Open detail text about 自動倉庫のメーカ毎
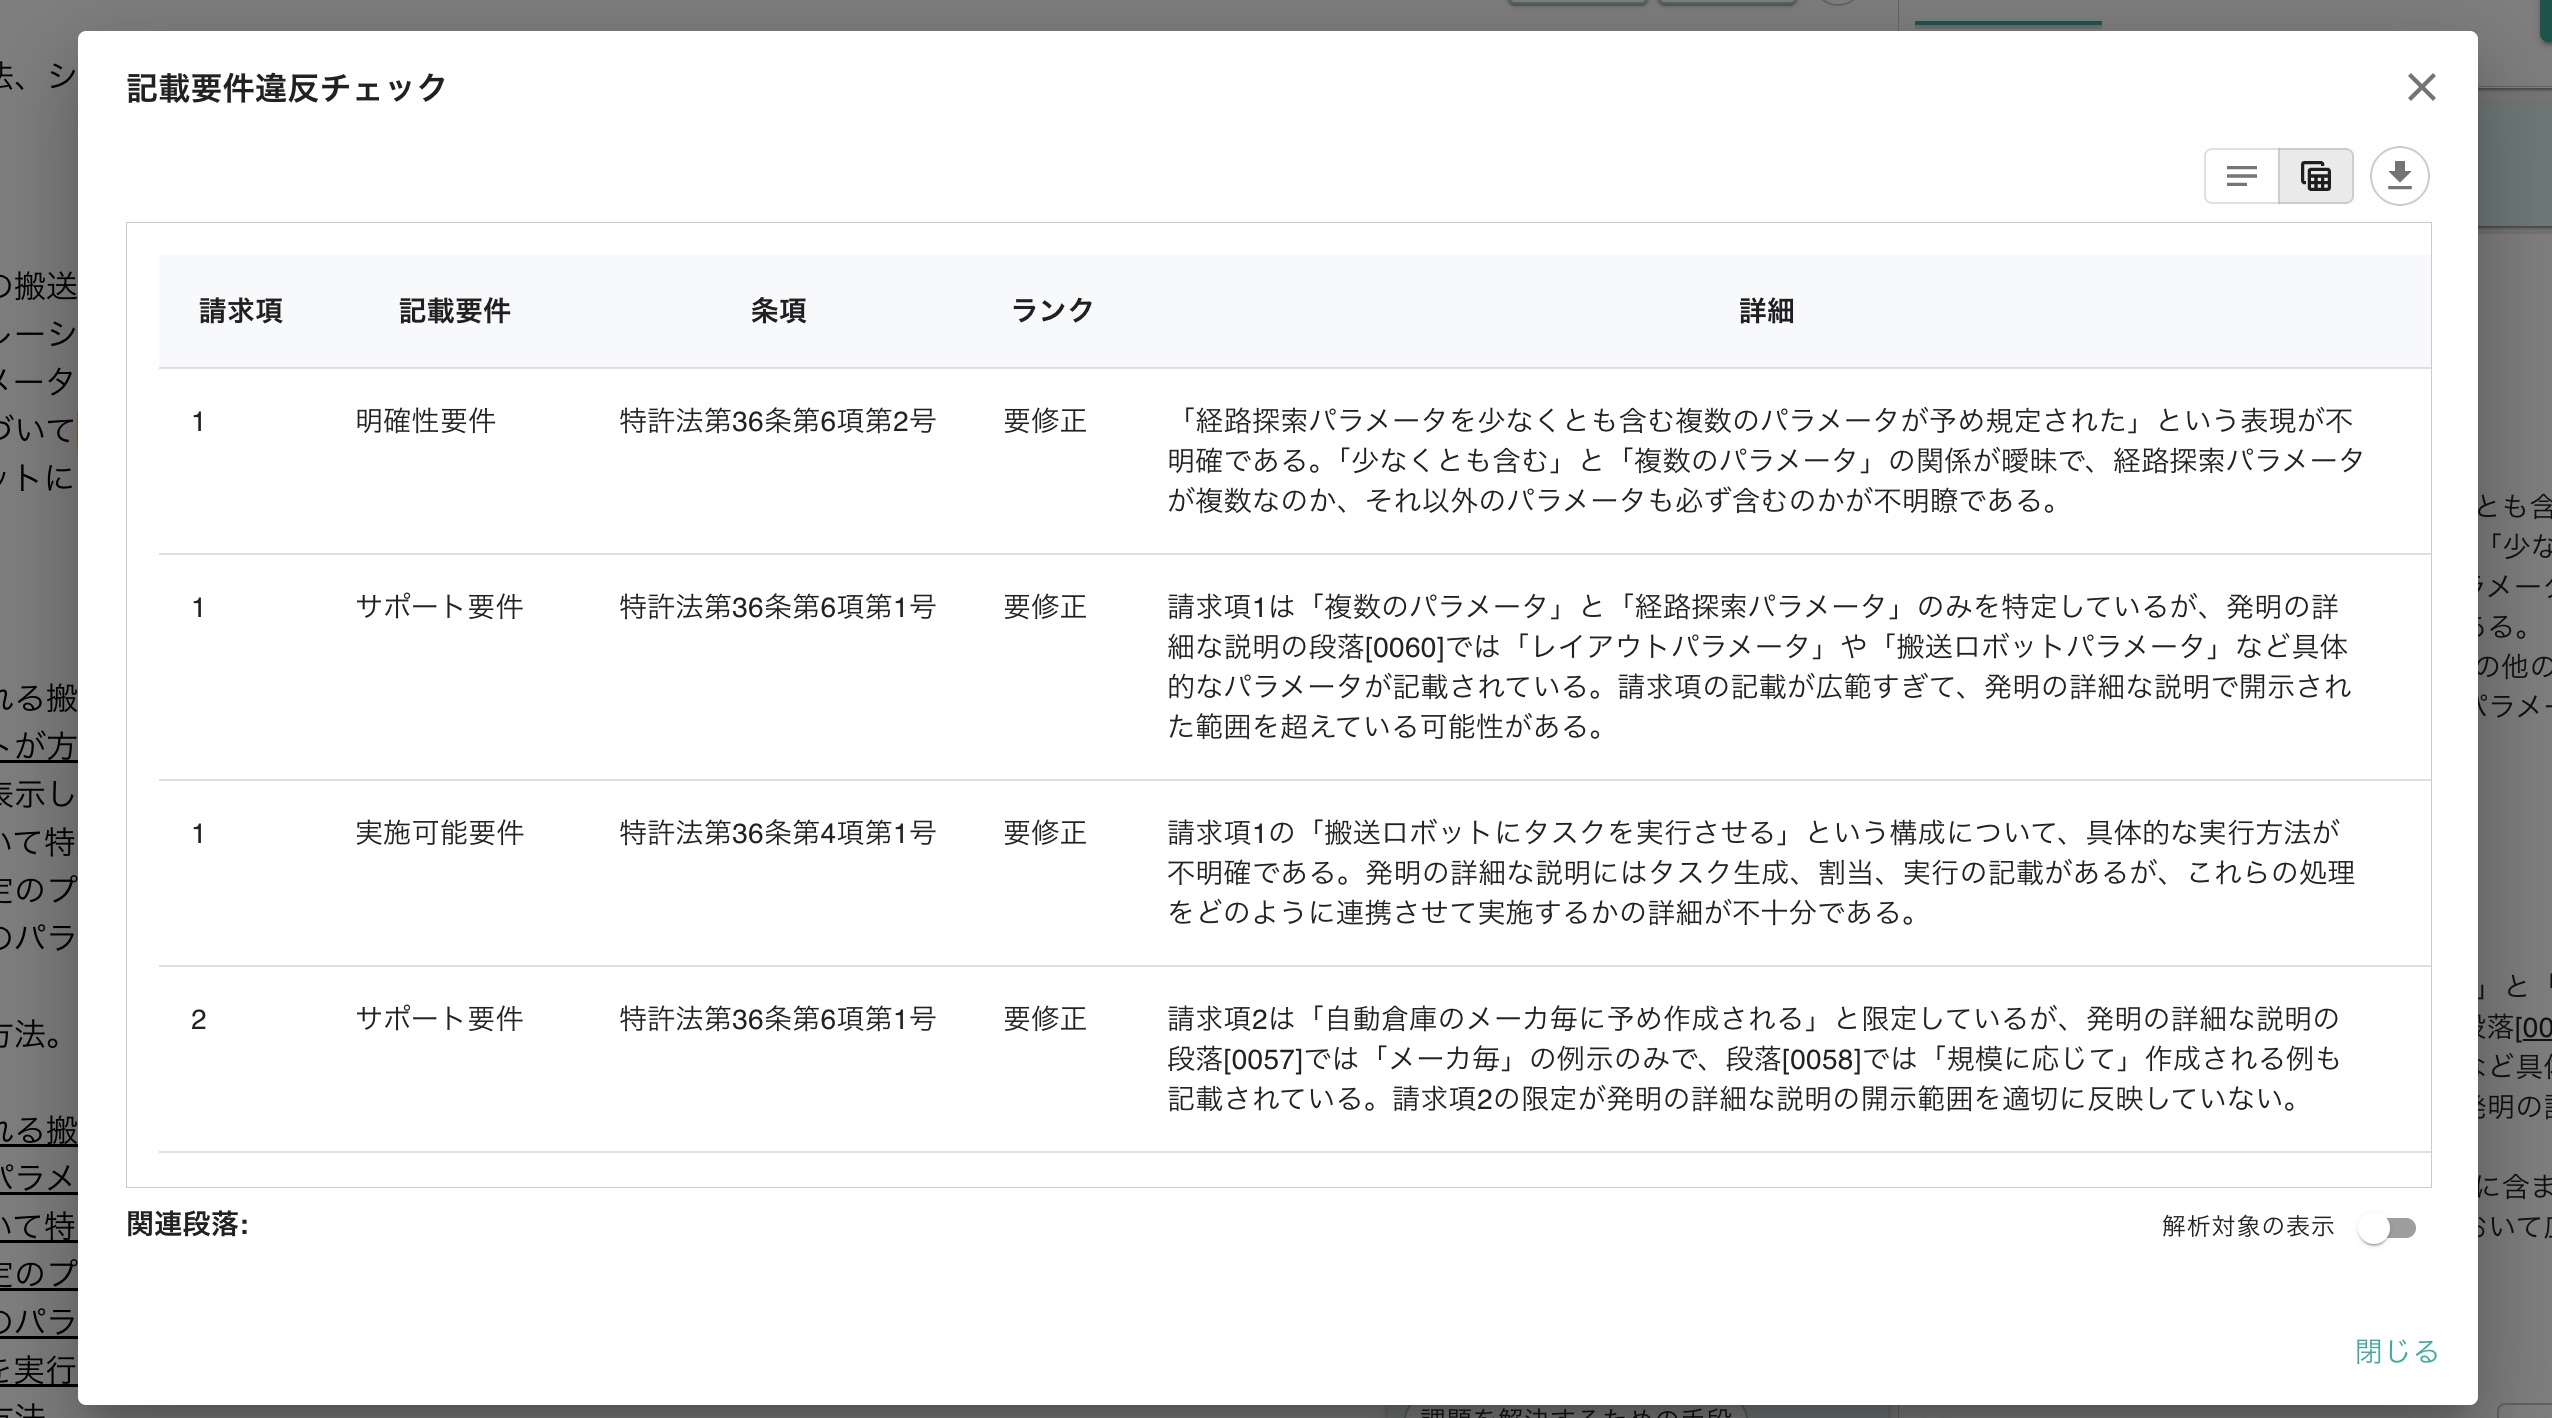Viewport: 2552px width, 1418px height. click(1755, 1059)
